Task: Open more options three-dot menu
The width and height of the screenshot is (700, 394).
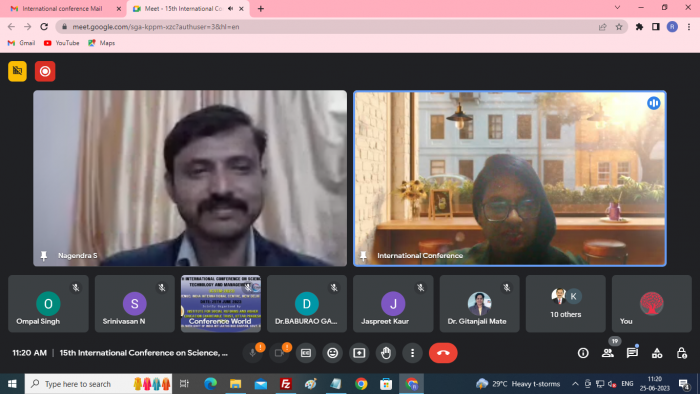Action: click(412, 353)
